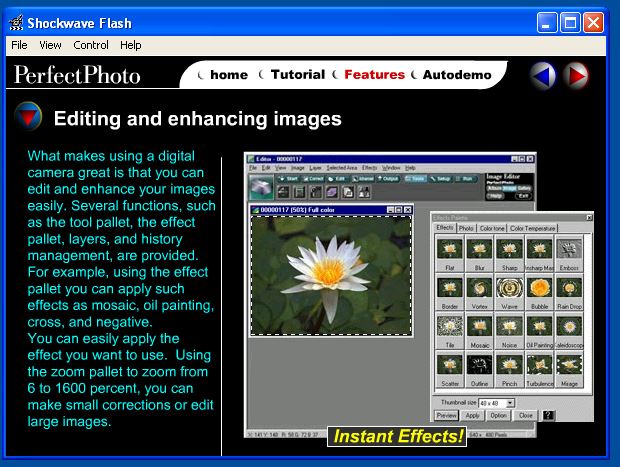
Task: Switch to the Photo tab in Effects palette
Action: pos(466,228)
